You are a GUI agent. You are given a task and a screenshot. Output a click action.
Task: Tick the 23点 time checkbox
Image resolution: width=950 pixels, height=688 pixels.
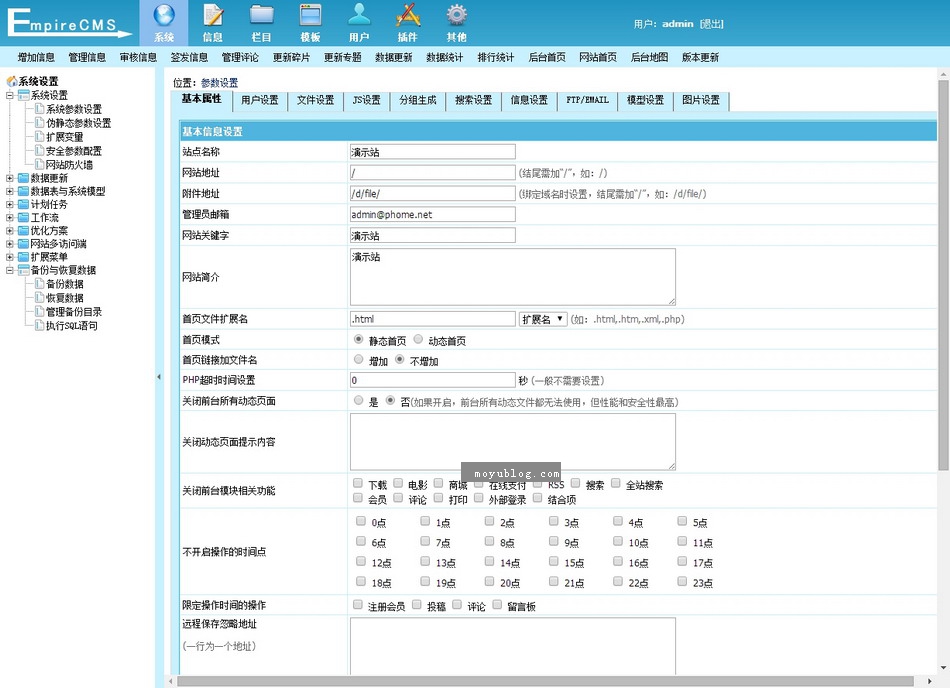[682, 581]
